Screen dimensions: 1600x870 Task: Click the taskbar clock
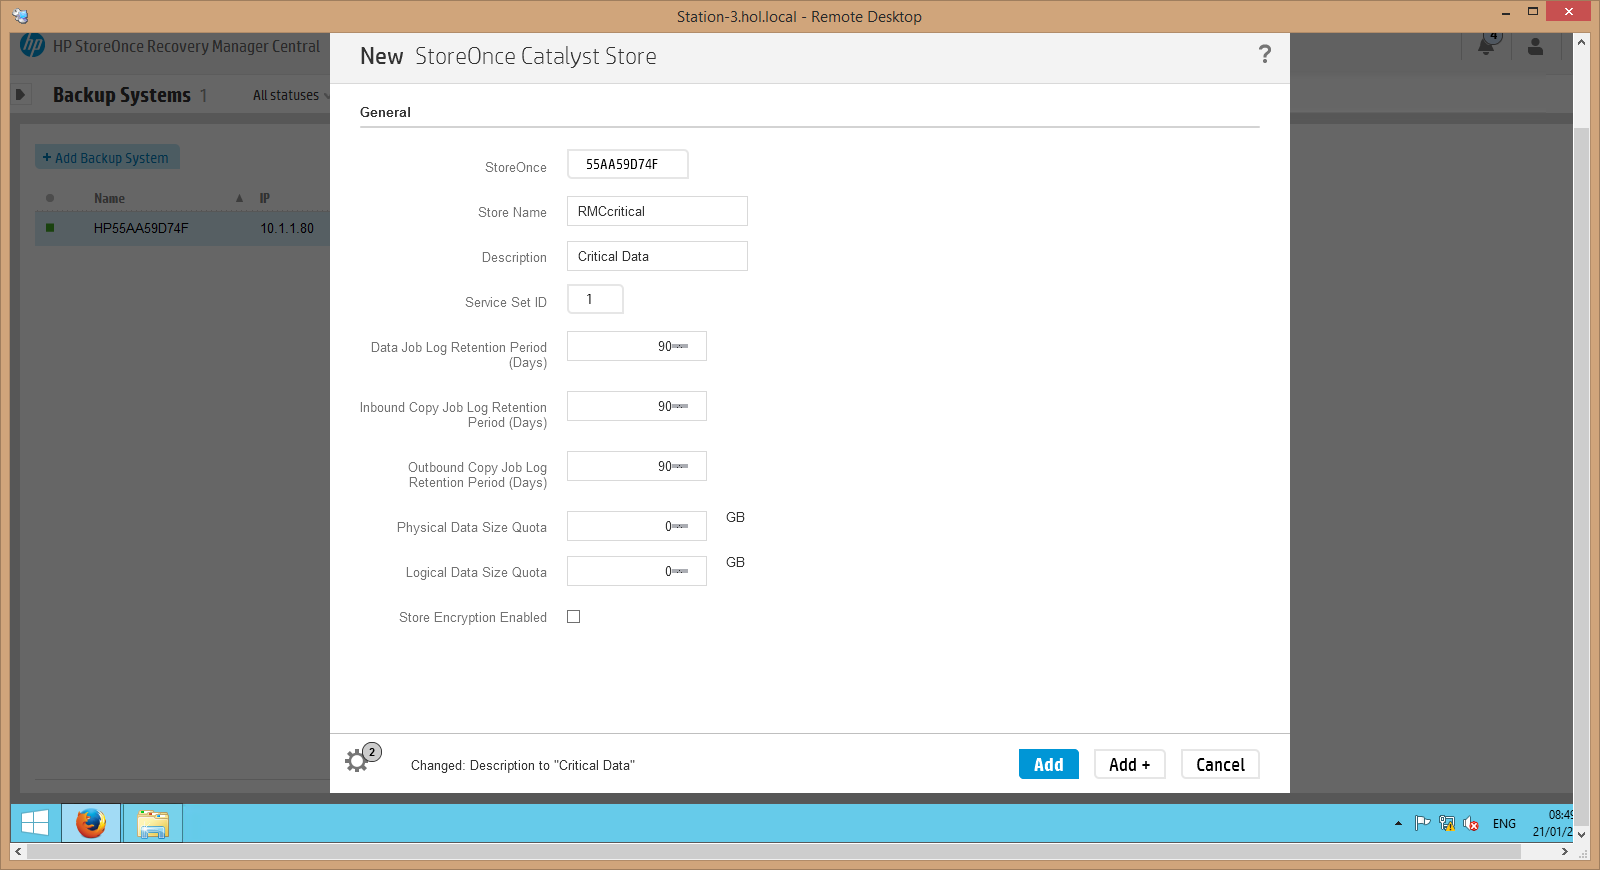click(x=1553, y=823)
